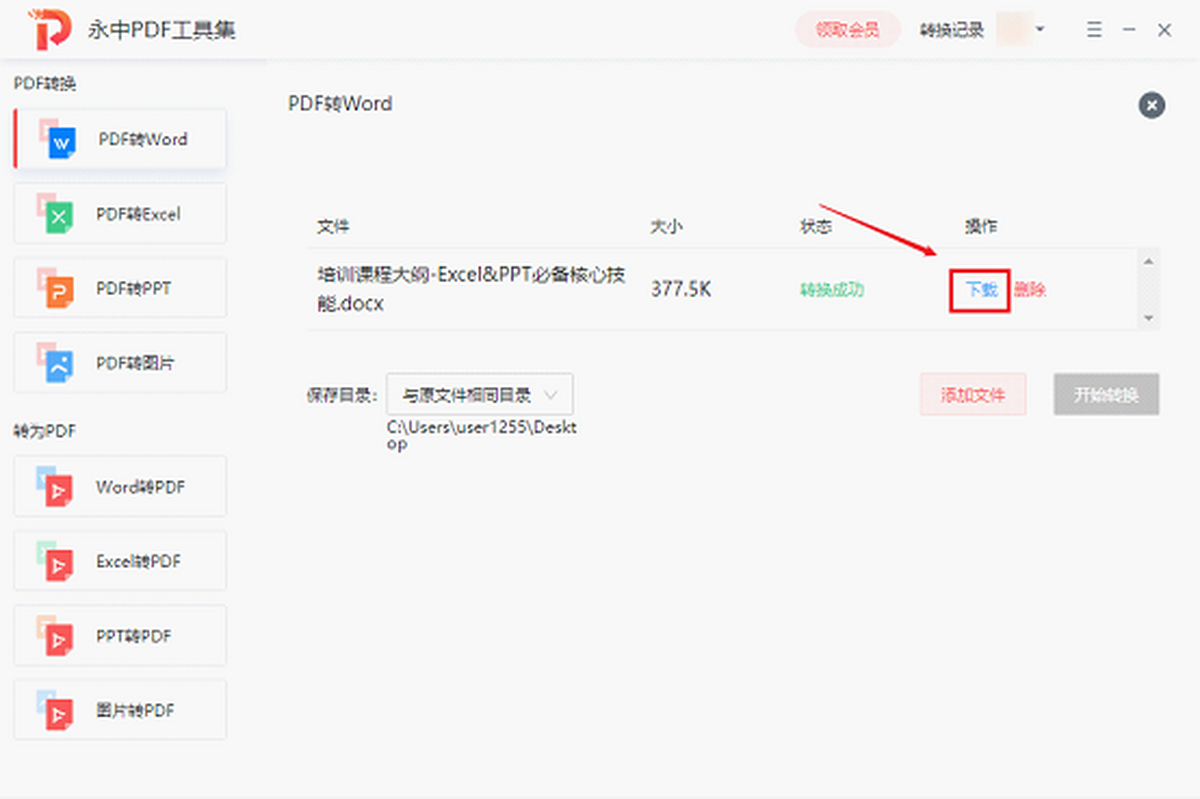This screenshot has height=799, width=1200.
Task: Click the 永中PDF工具集 logo
Action: [51, 30]
